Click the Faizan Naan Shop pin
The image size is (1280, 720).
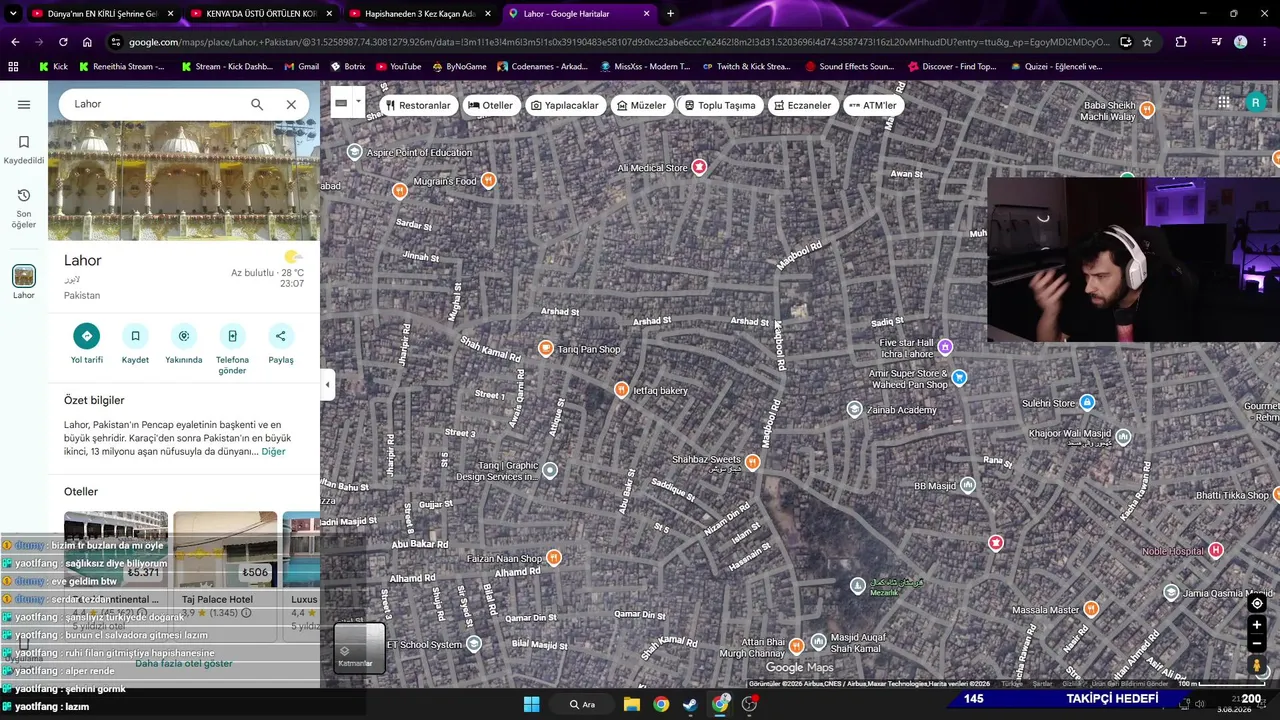coord(554,557)
